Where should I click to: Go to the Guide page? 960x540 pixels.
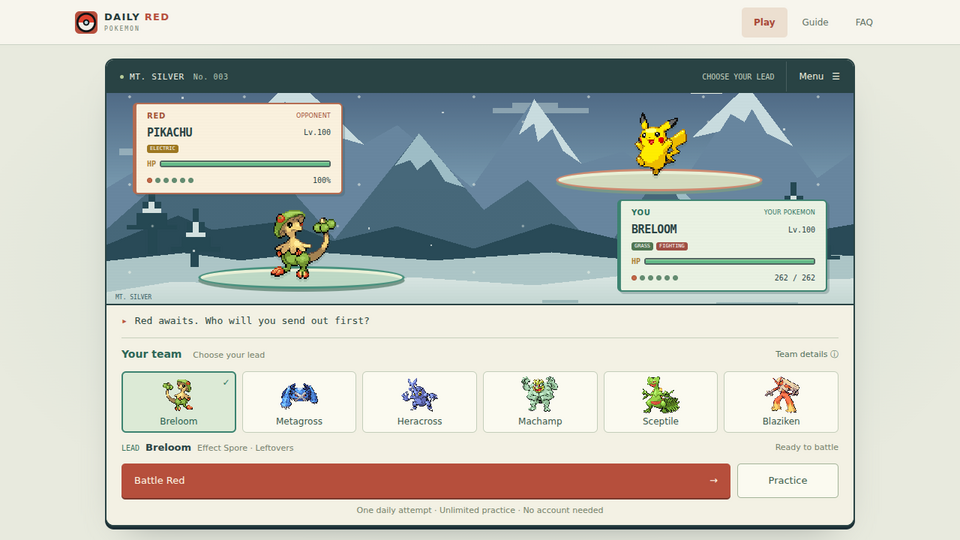[x=815, y=22]
